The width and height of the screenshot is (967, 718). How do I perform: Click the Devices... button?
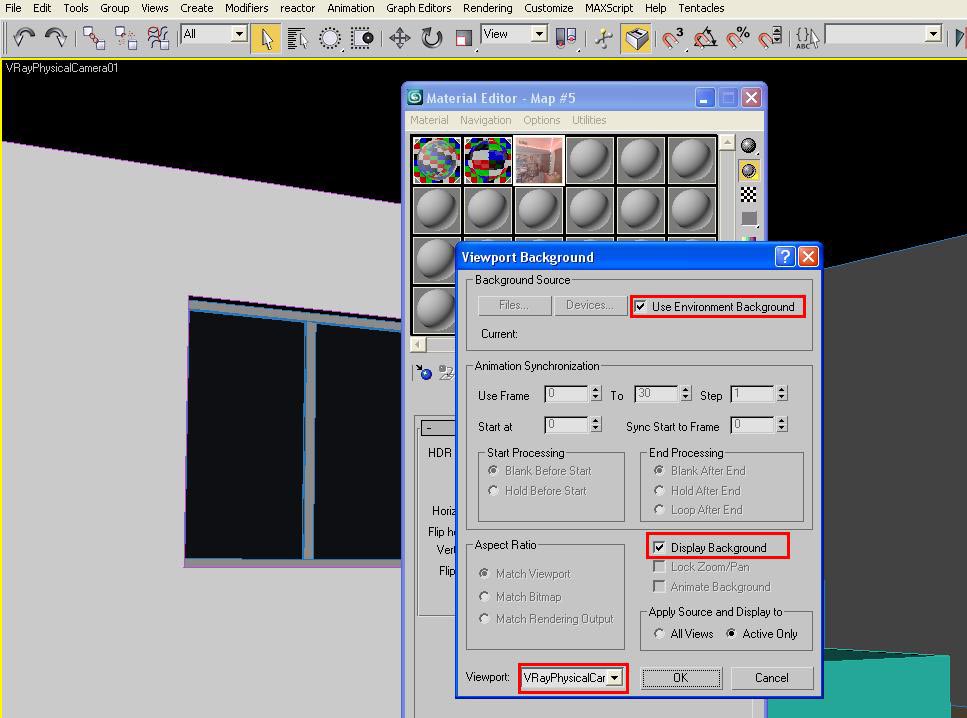point(589,305)
